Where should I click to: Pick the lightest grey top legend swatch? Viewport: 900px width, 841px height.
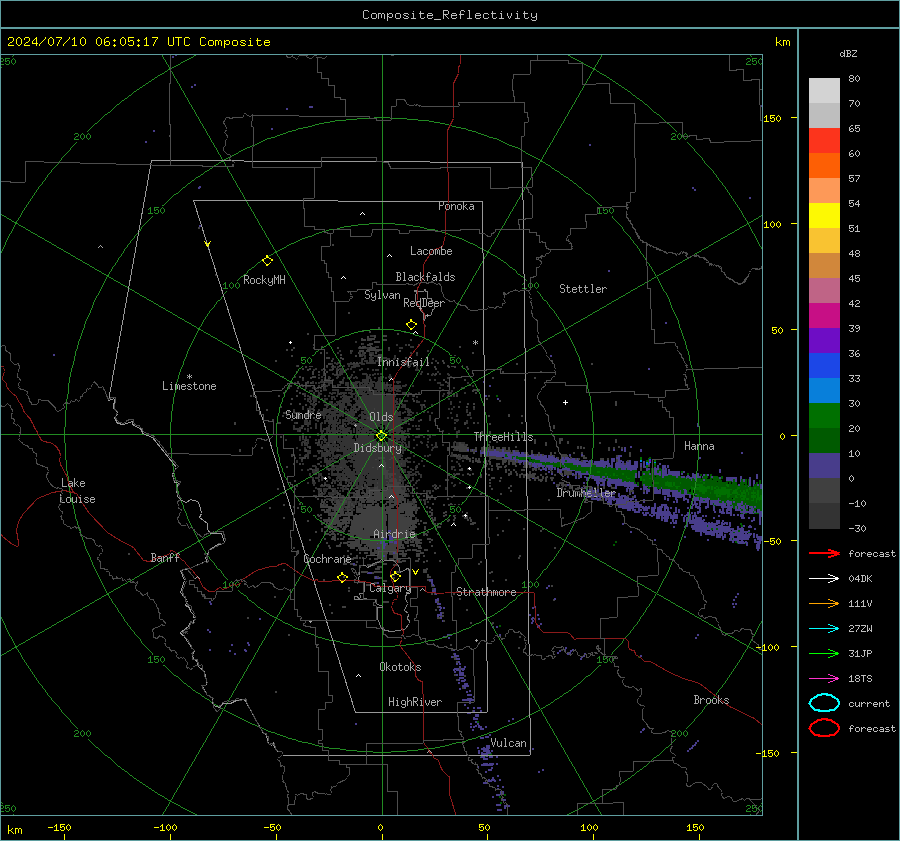click(824, 91)
